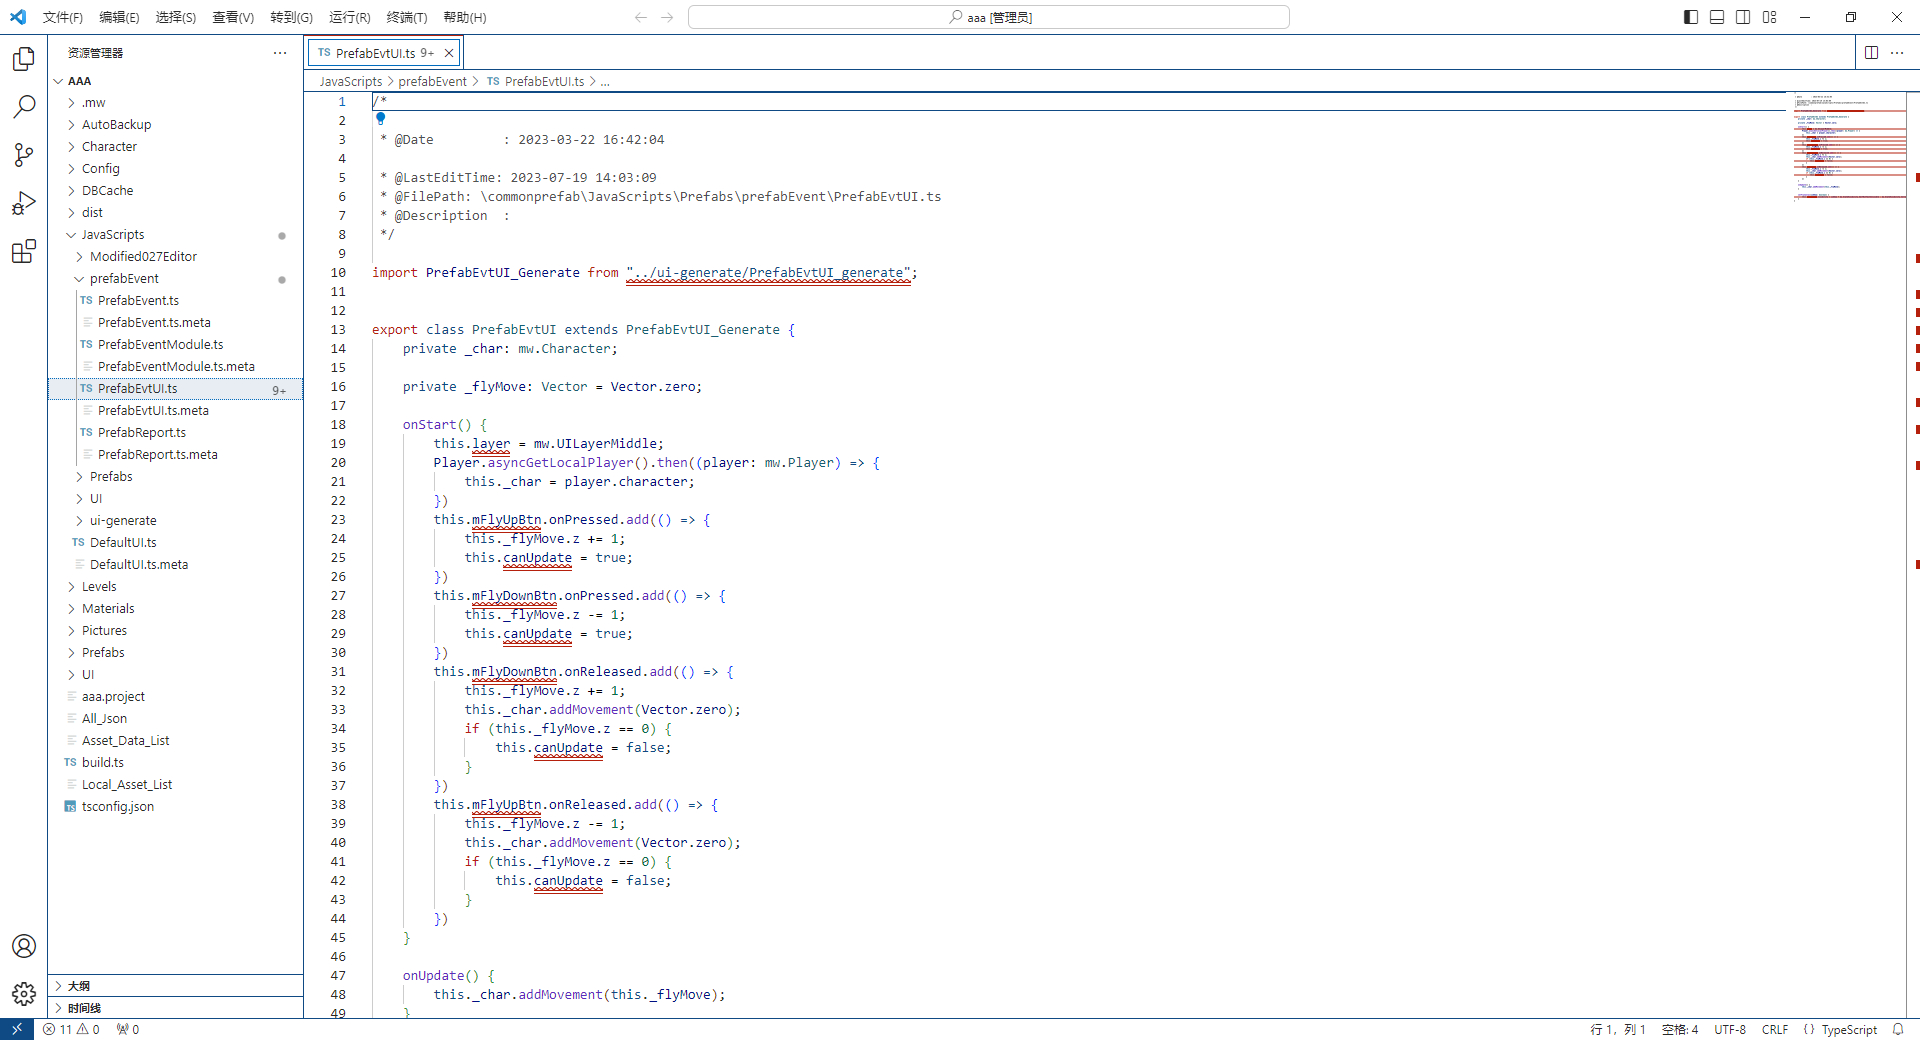Split the editor to the right
Image resolution: width=1920 pixels, height=1040 pixels.
[1871, 53]
